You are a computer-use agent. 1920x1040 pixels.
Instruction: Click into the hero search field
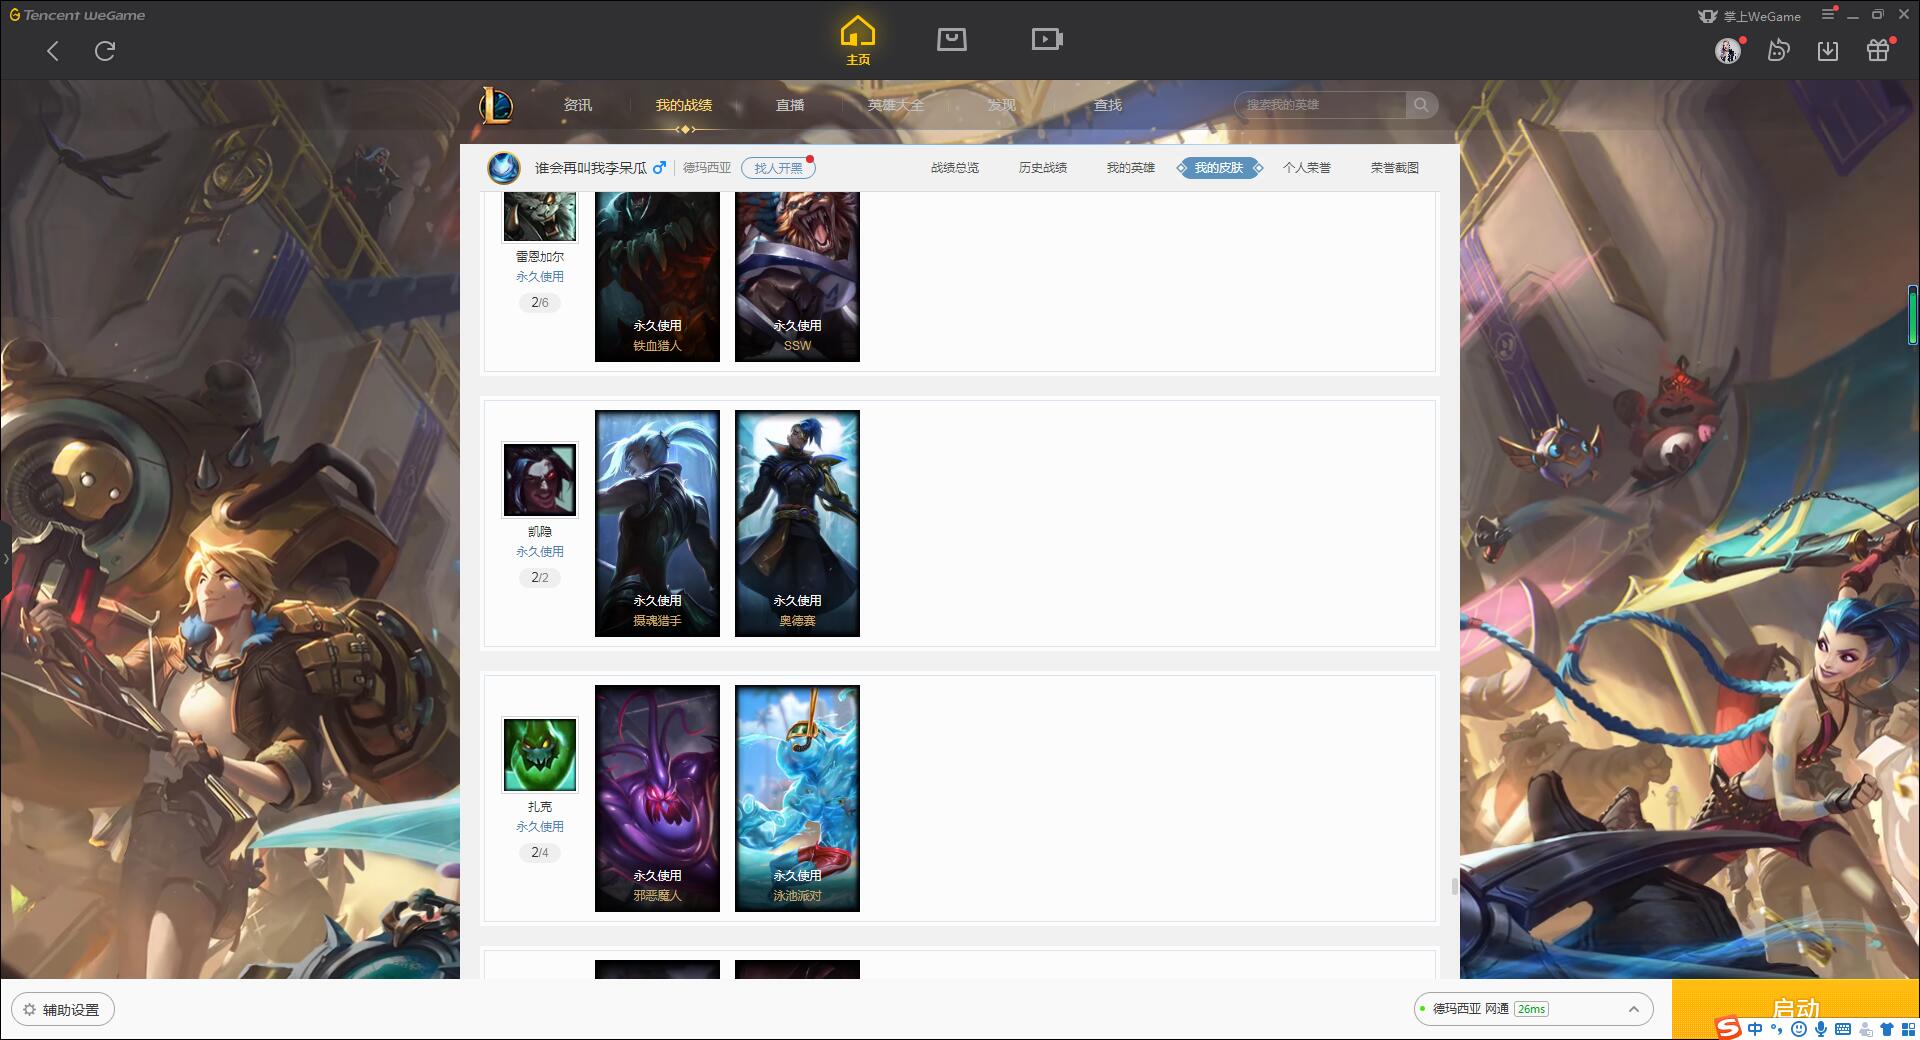(x=1320, y=105)
